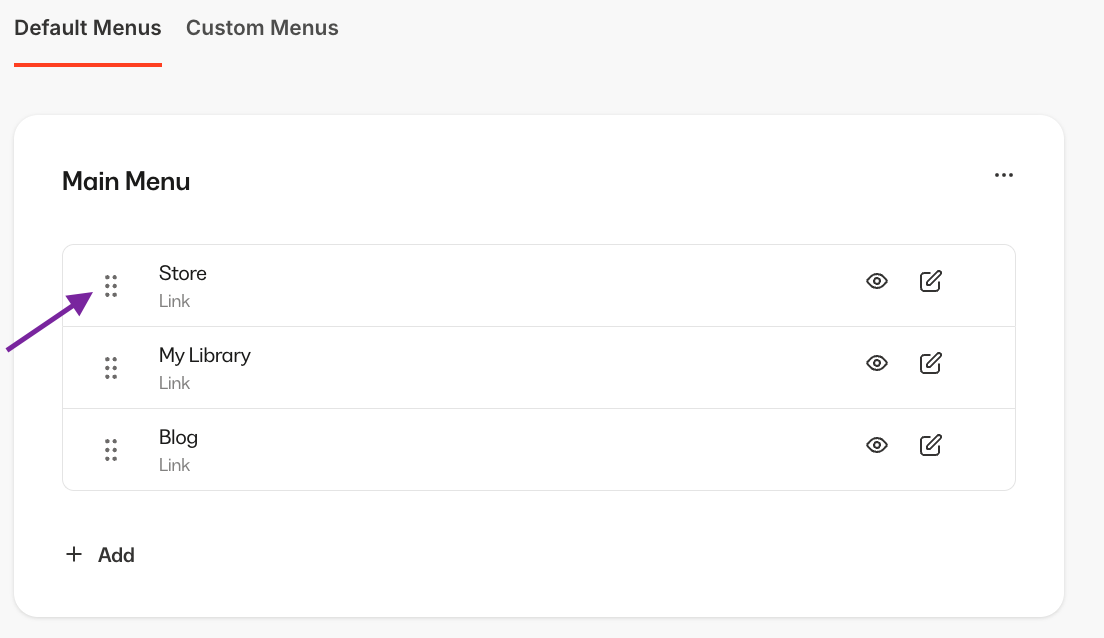
Task: Switch to the Custom Menus tab
Action: click(262, 28)
